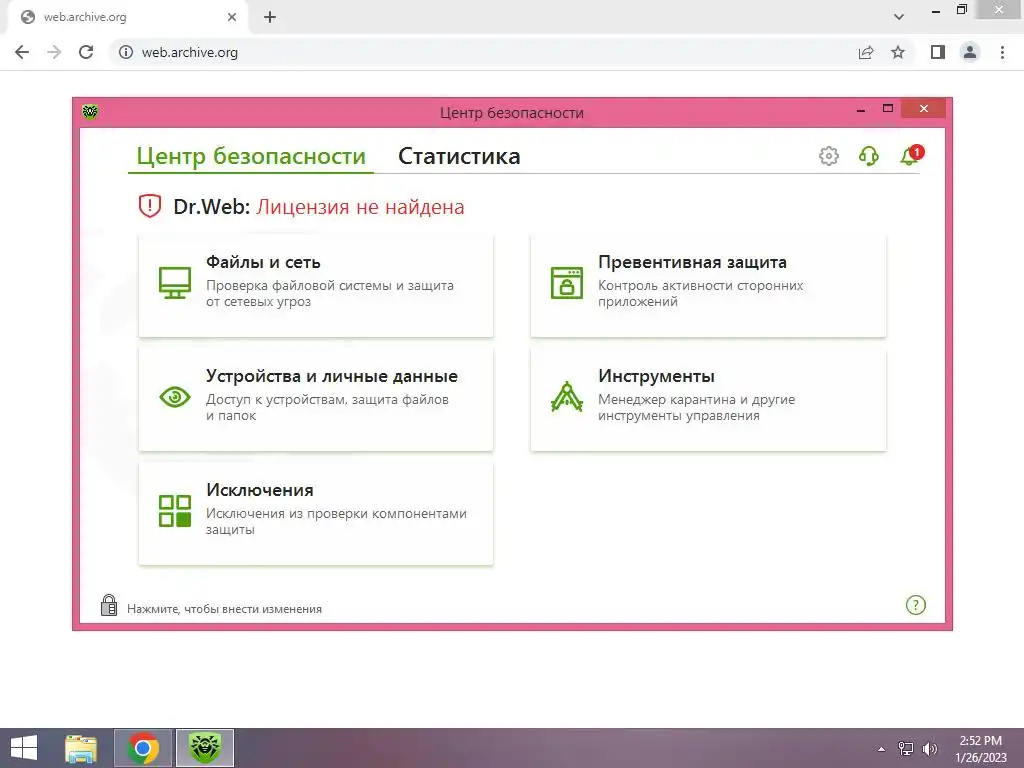Click the Dr.Web taskbar icon
Image resolution: width=1024 pixels, height=768 pixels.
point(205,748)
